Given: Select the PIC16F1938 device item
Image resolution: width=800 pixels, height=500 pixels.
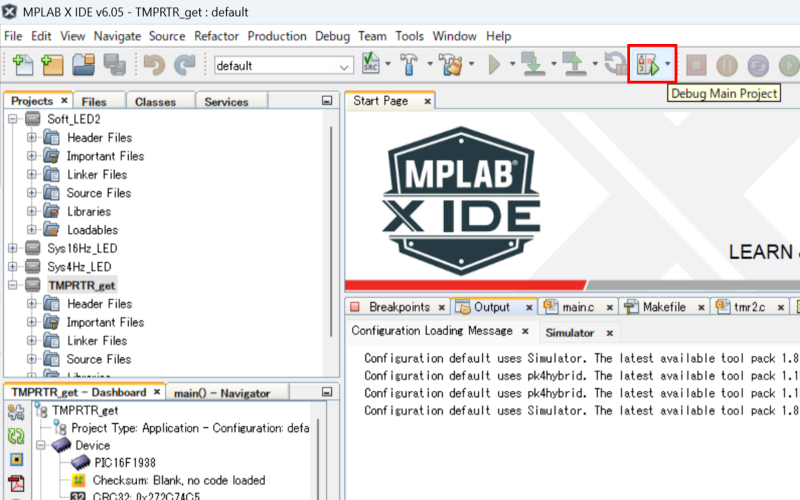Looking at the screenshot, I should click(x=124, y=463).
